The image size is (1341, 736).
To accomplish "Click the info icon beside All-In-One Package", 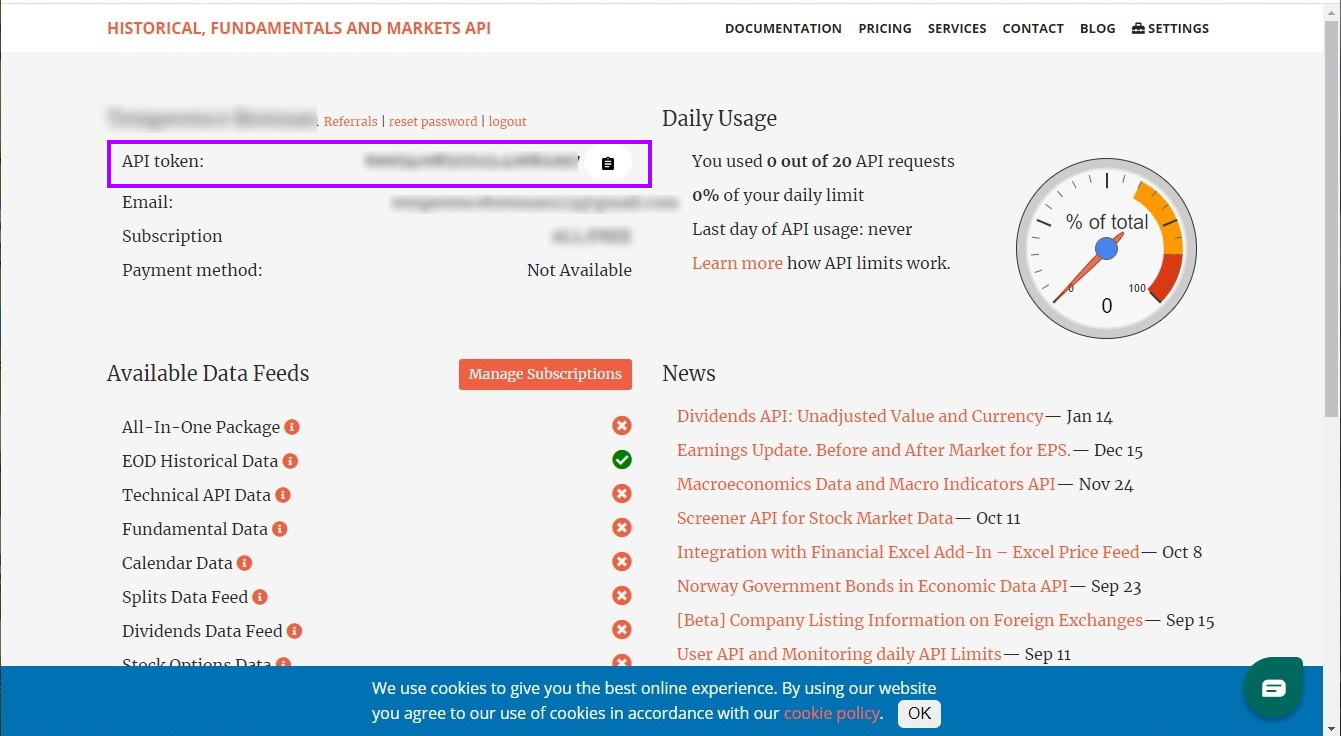I will pyautogui.click(x=291, y=426).
